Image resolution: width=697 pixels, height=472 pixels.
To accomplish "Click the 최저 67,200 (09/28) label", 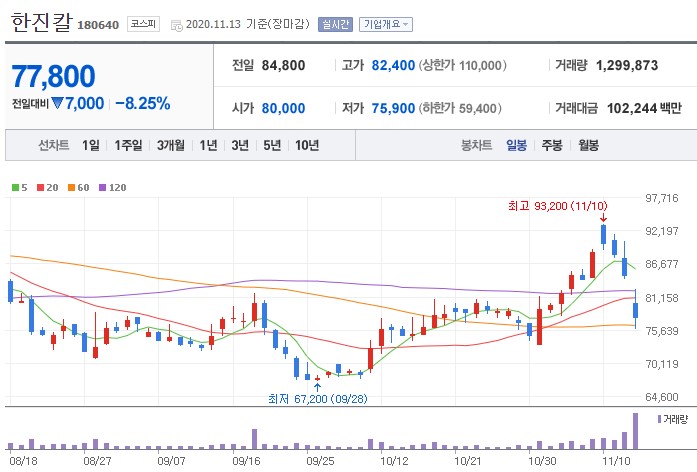I will (317, 399).
